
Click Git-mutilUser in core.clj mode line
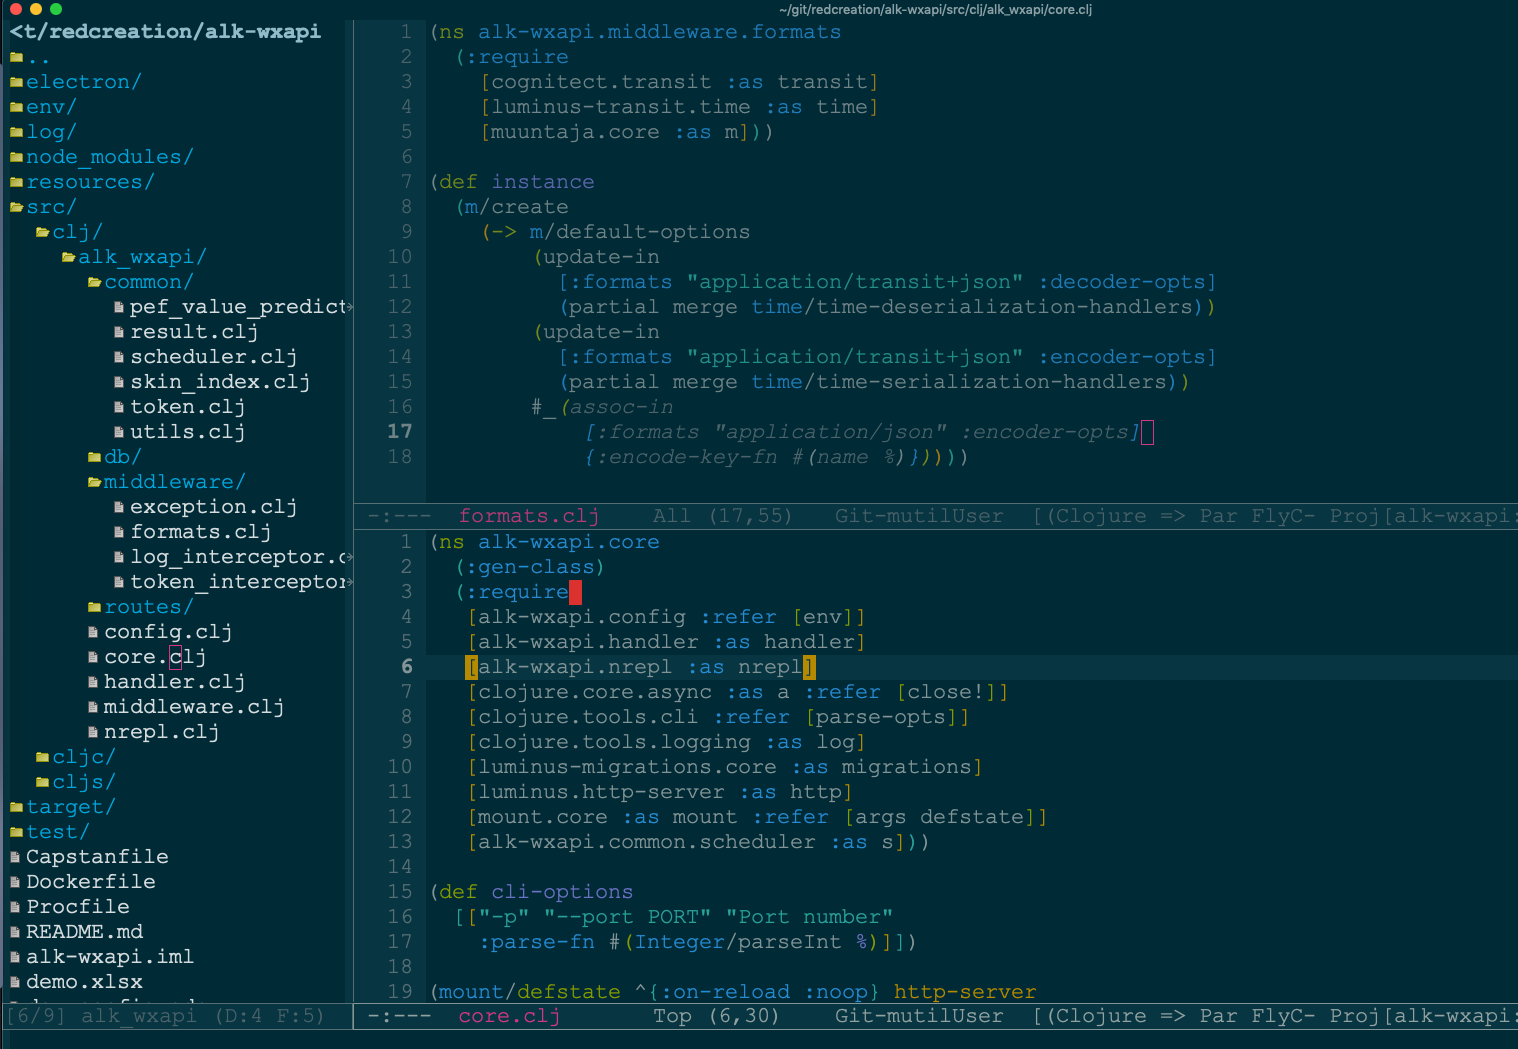[x=919, y=1016]
